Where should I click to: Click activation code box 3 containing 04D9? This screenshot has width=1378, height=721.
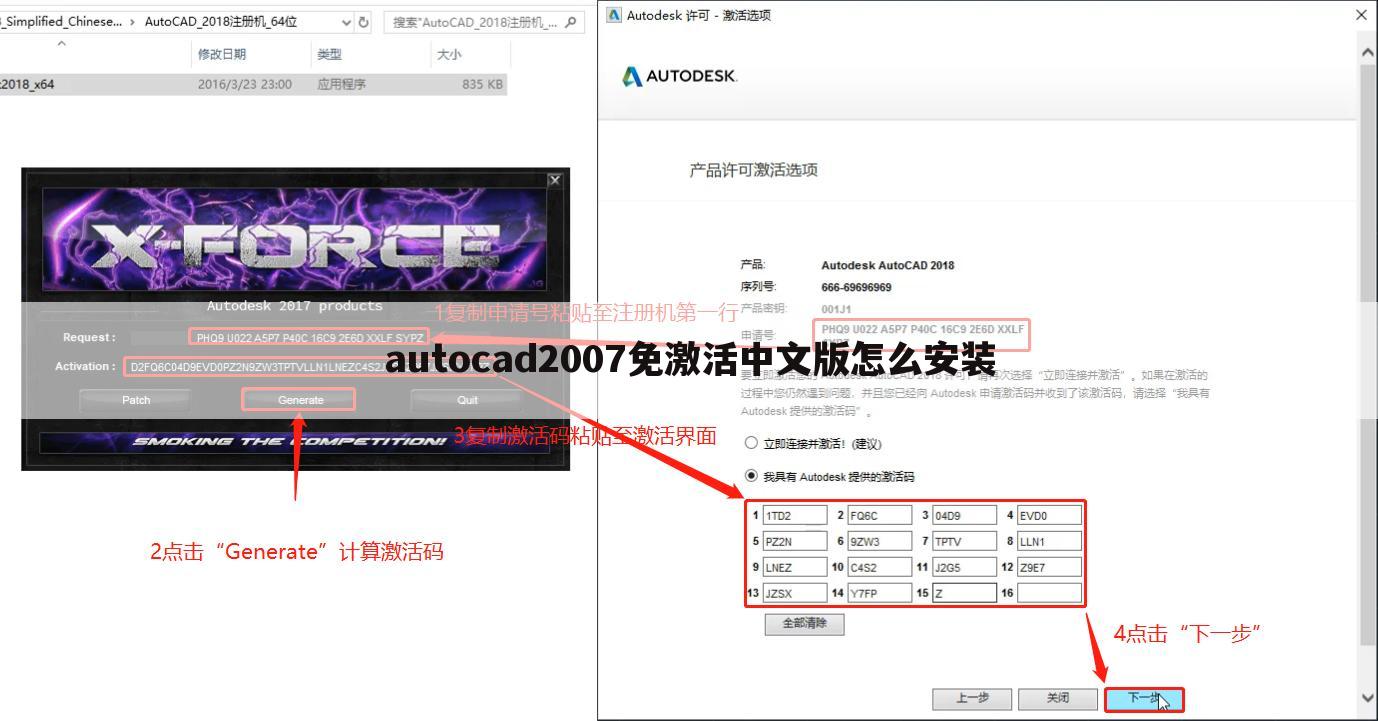click(965, 516)
